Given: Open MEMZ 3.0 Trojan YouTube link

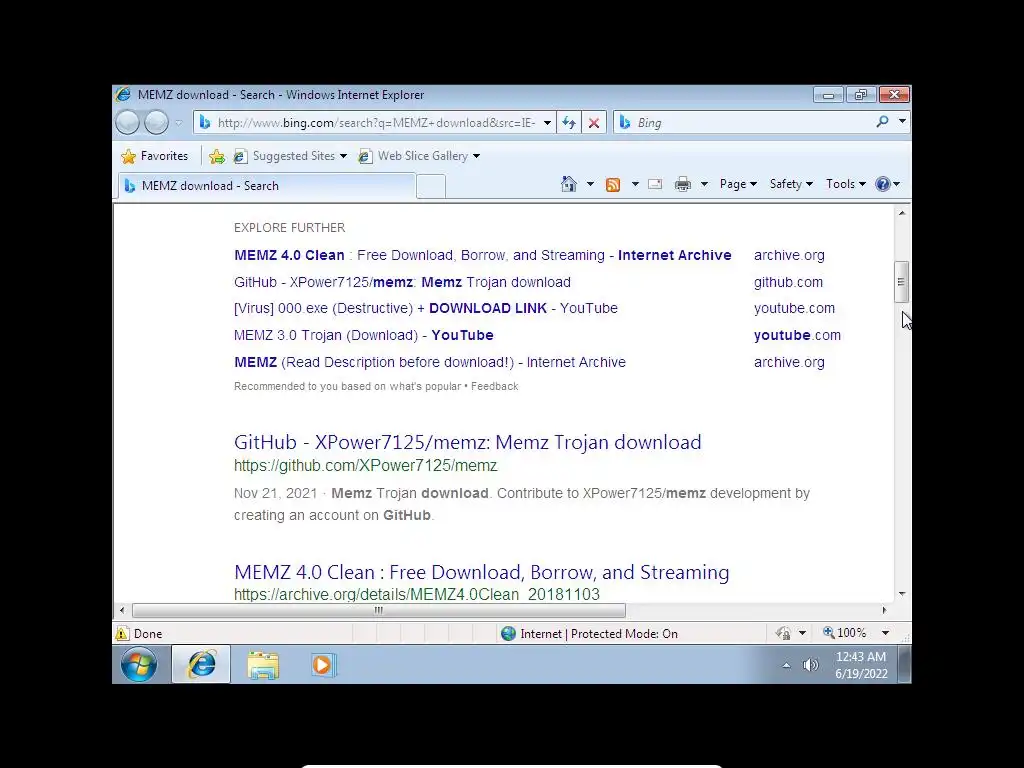Looking at the screenshot, I should [364, 335].
